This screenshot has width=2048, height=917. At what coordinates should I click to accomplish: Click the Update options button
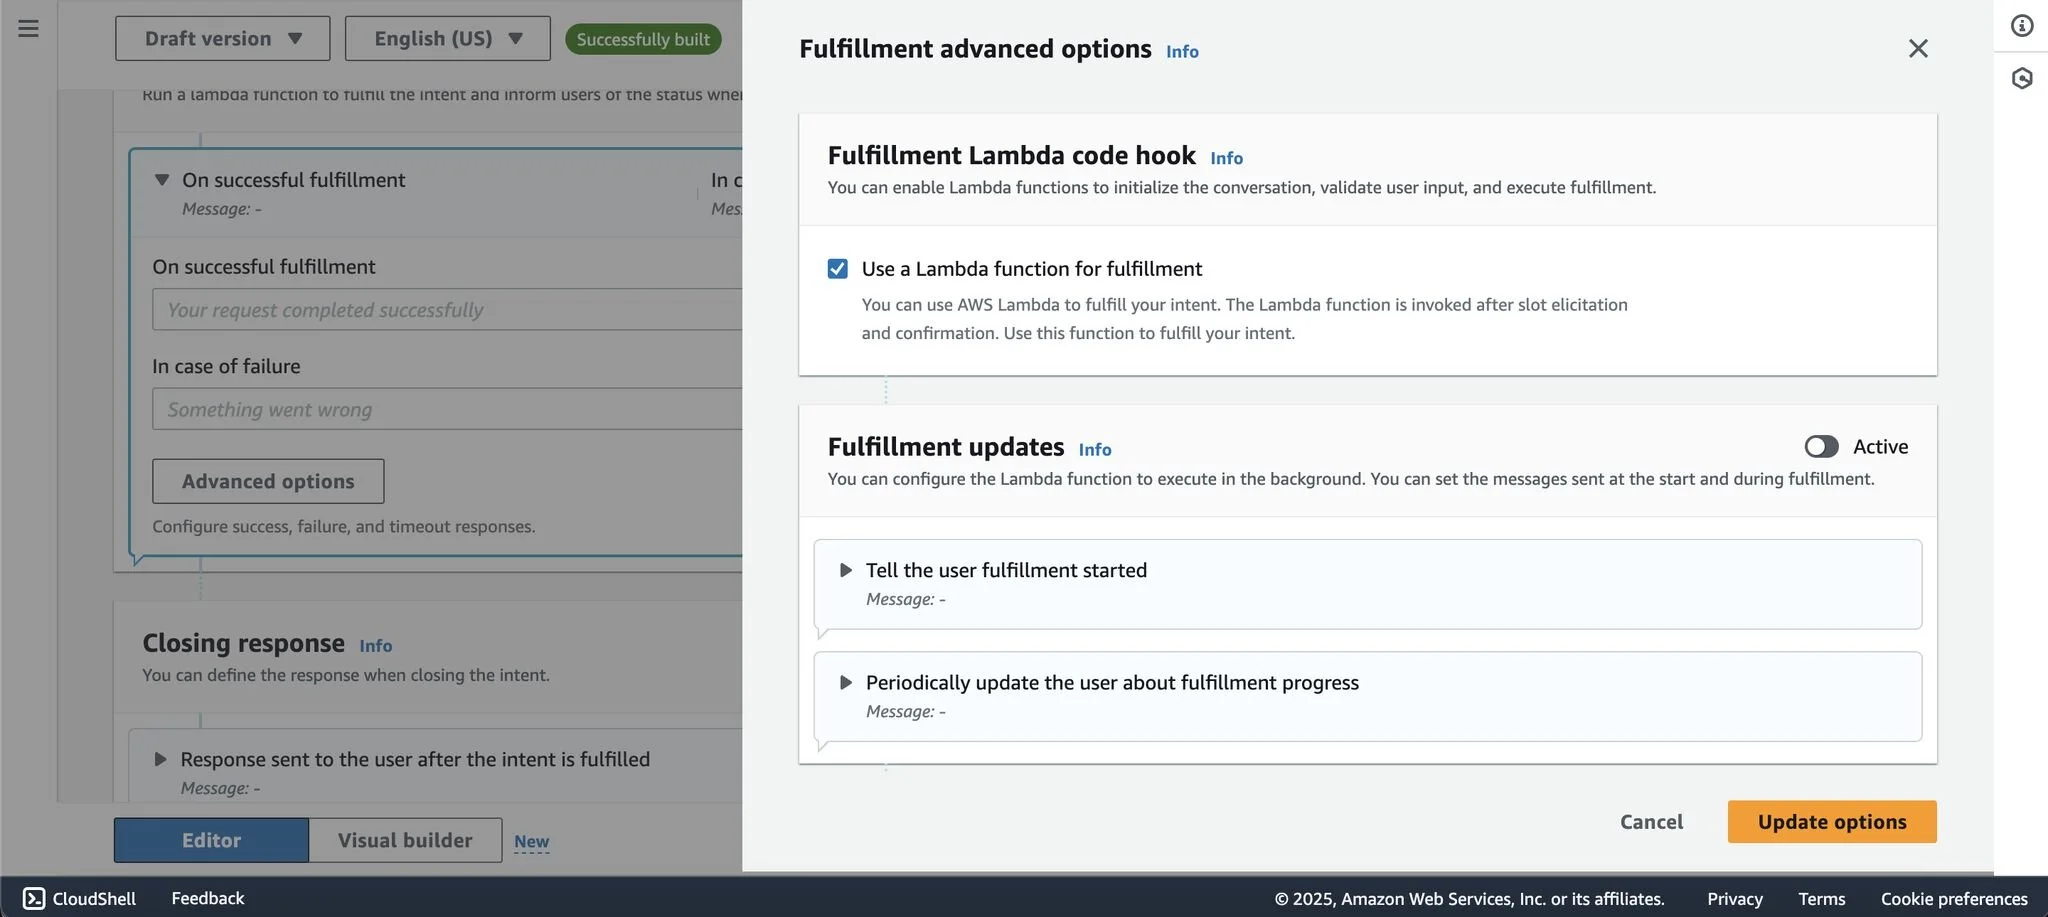point(1831,821)
